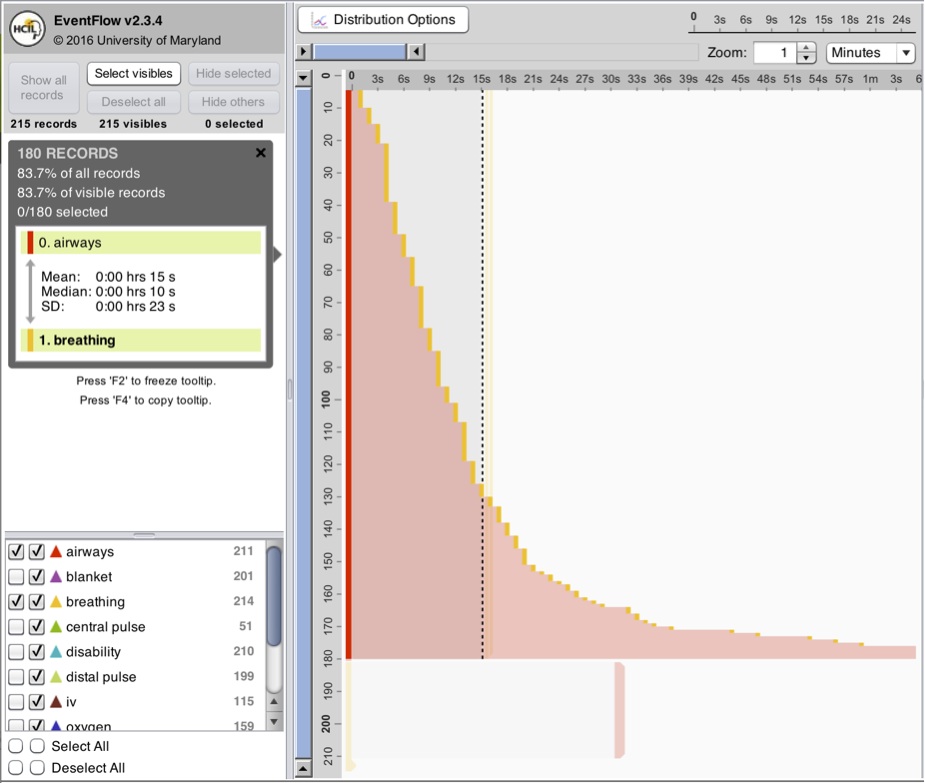The image size is (925, 783).
Task: Click the yellow breathing triangle icon
Action: coord(56,602)
